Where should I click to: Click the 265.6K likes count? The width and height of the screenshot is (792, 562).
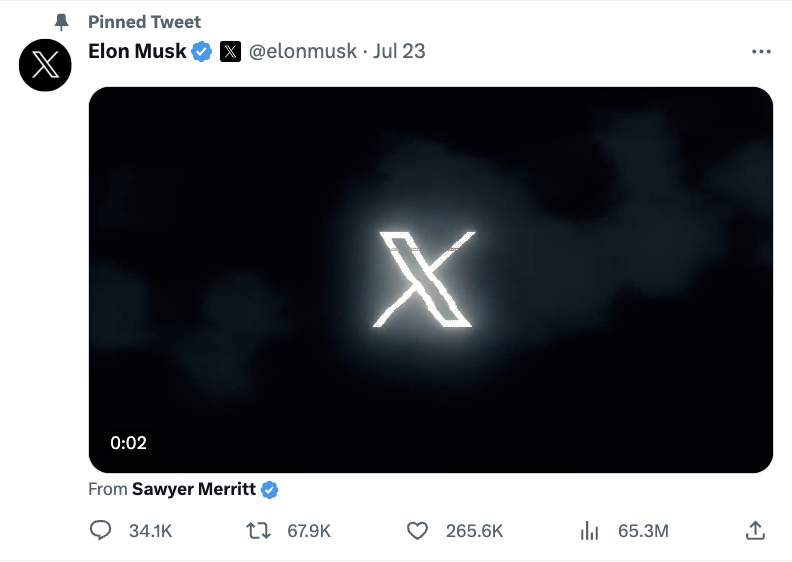474,530
